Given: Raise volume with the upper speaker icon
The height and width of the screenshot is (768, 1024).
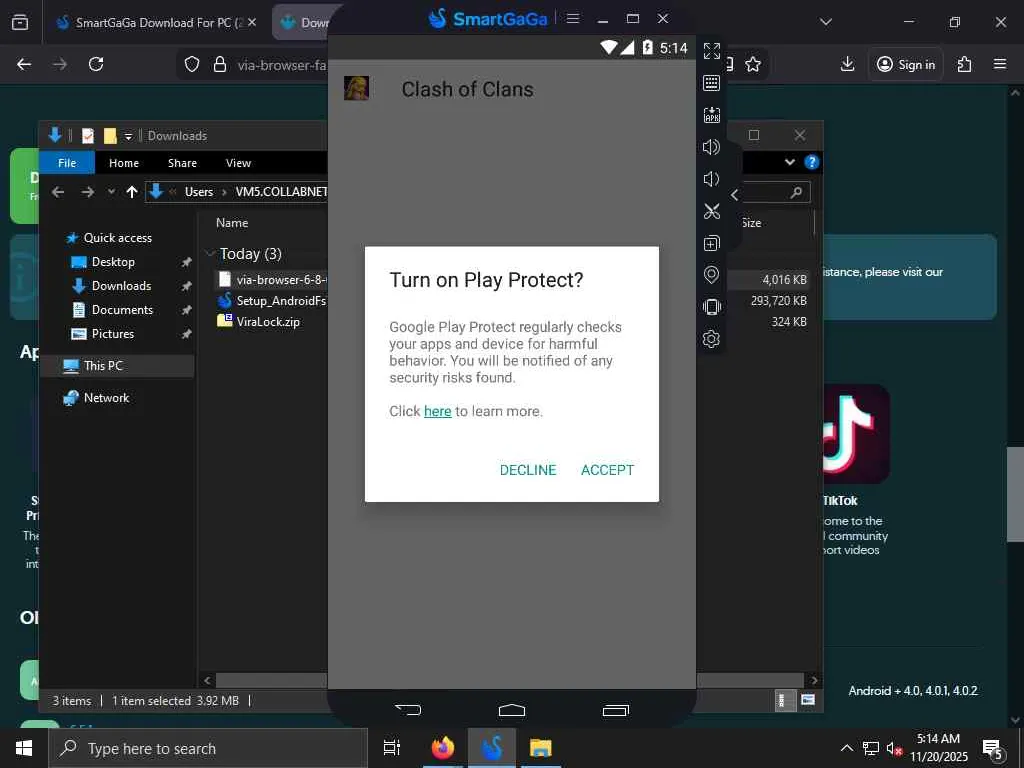Looking at the screenshot, I should point(711,147).
